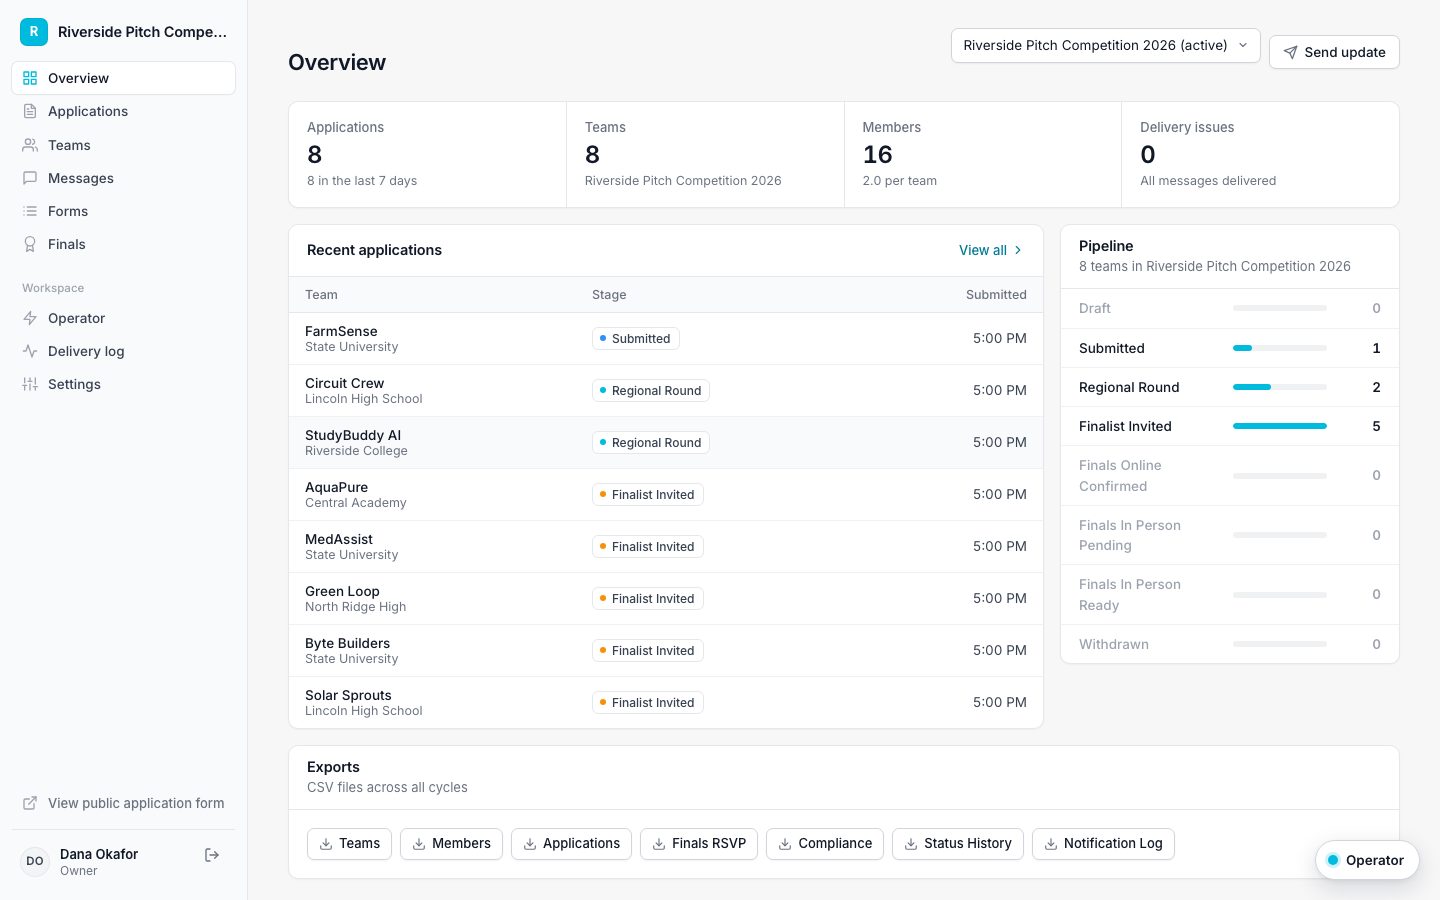The width and height of the screenshot is (1440, 900).
Task: Click the Teams people icon
Action: tap(30, 145)
